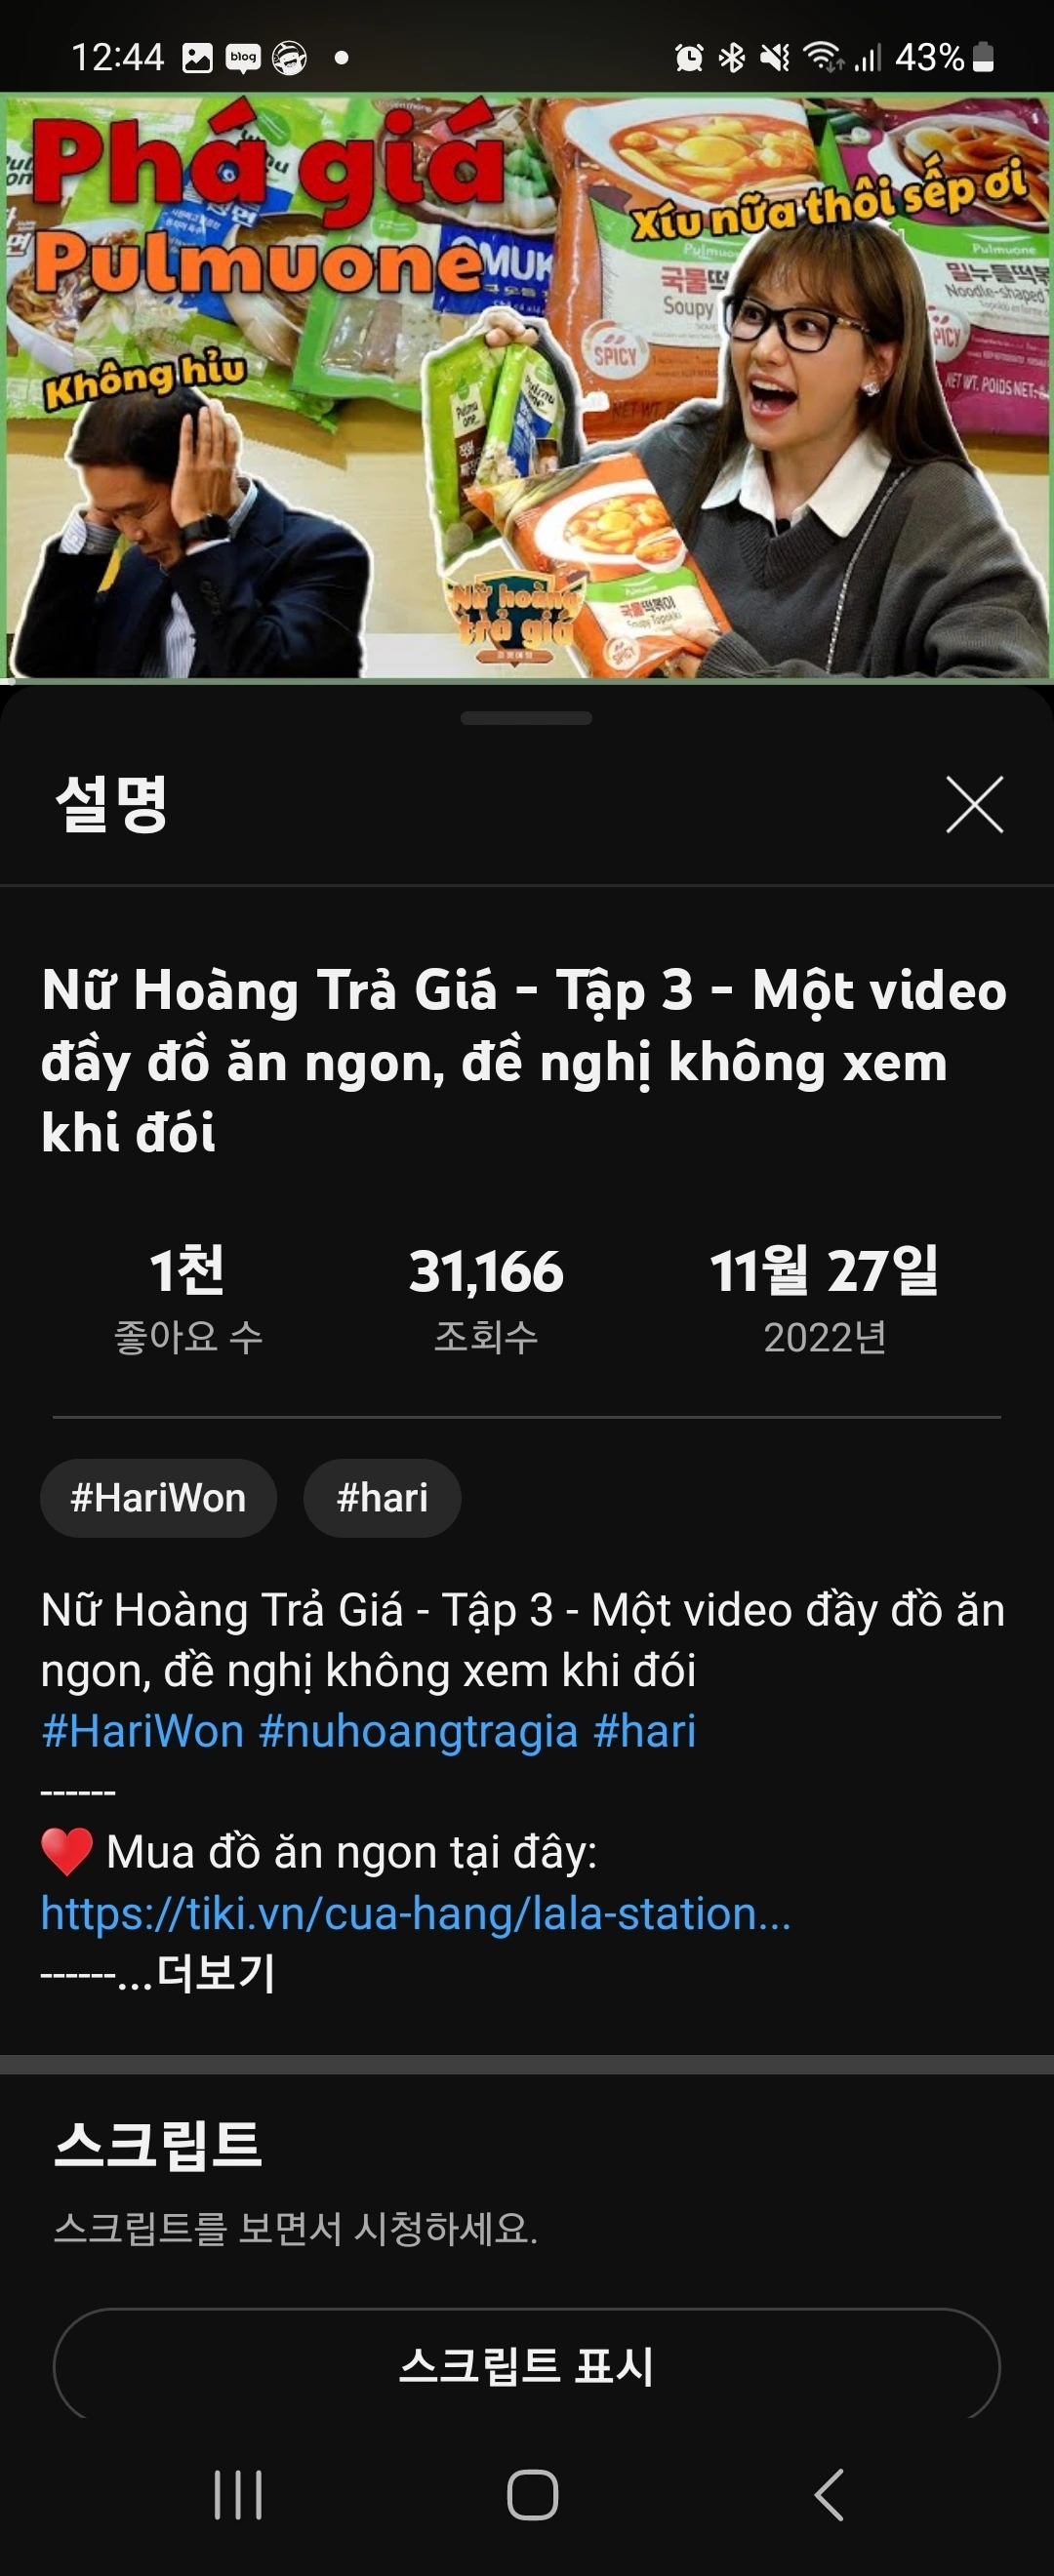
Task: Expand description with 더보기
Action: tap(216, 1972)
